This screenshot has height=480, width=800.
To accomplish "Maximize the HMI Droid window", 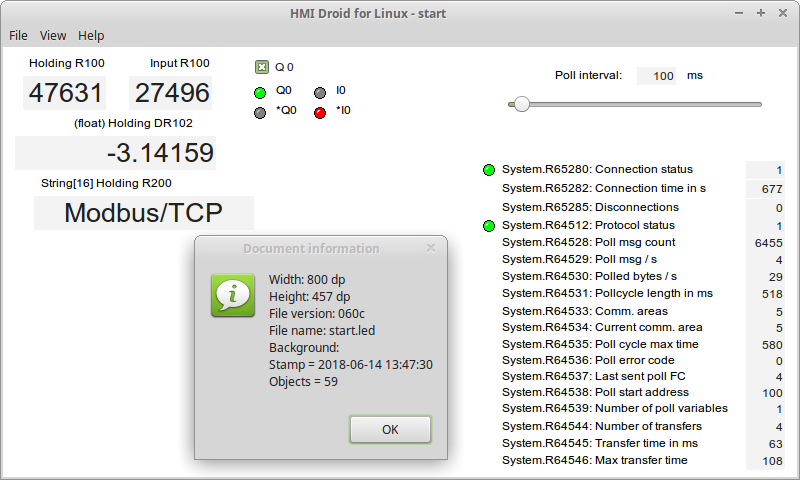I will 761,13.
